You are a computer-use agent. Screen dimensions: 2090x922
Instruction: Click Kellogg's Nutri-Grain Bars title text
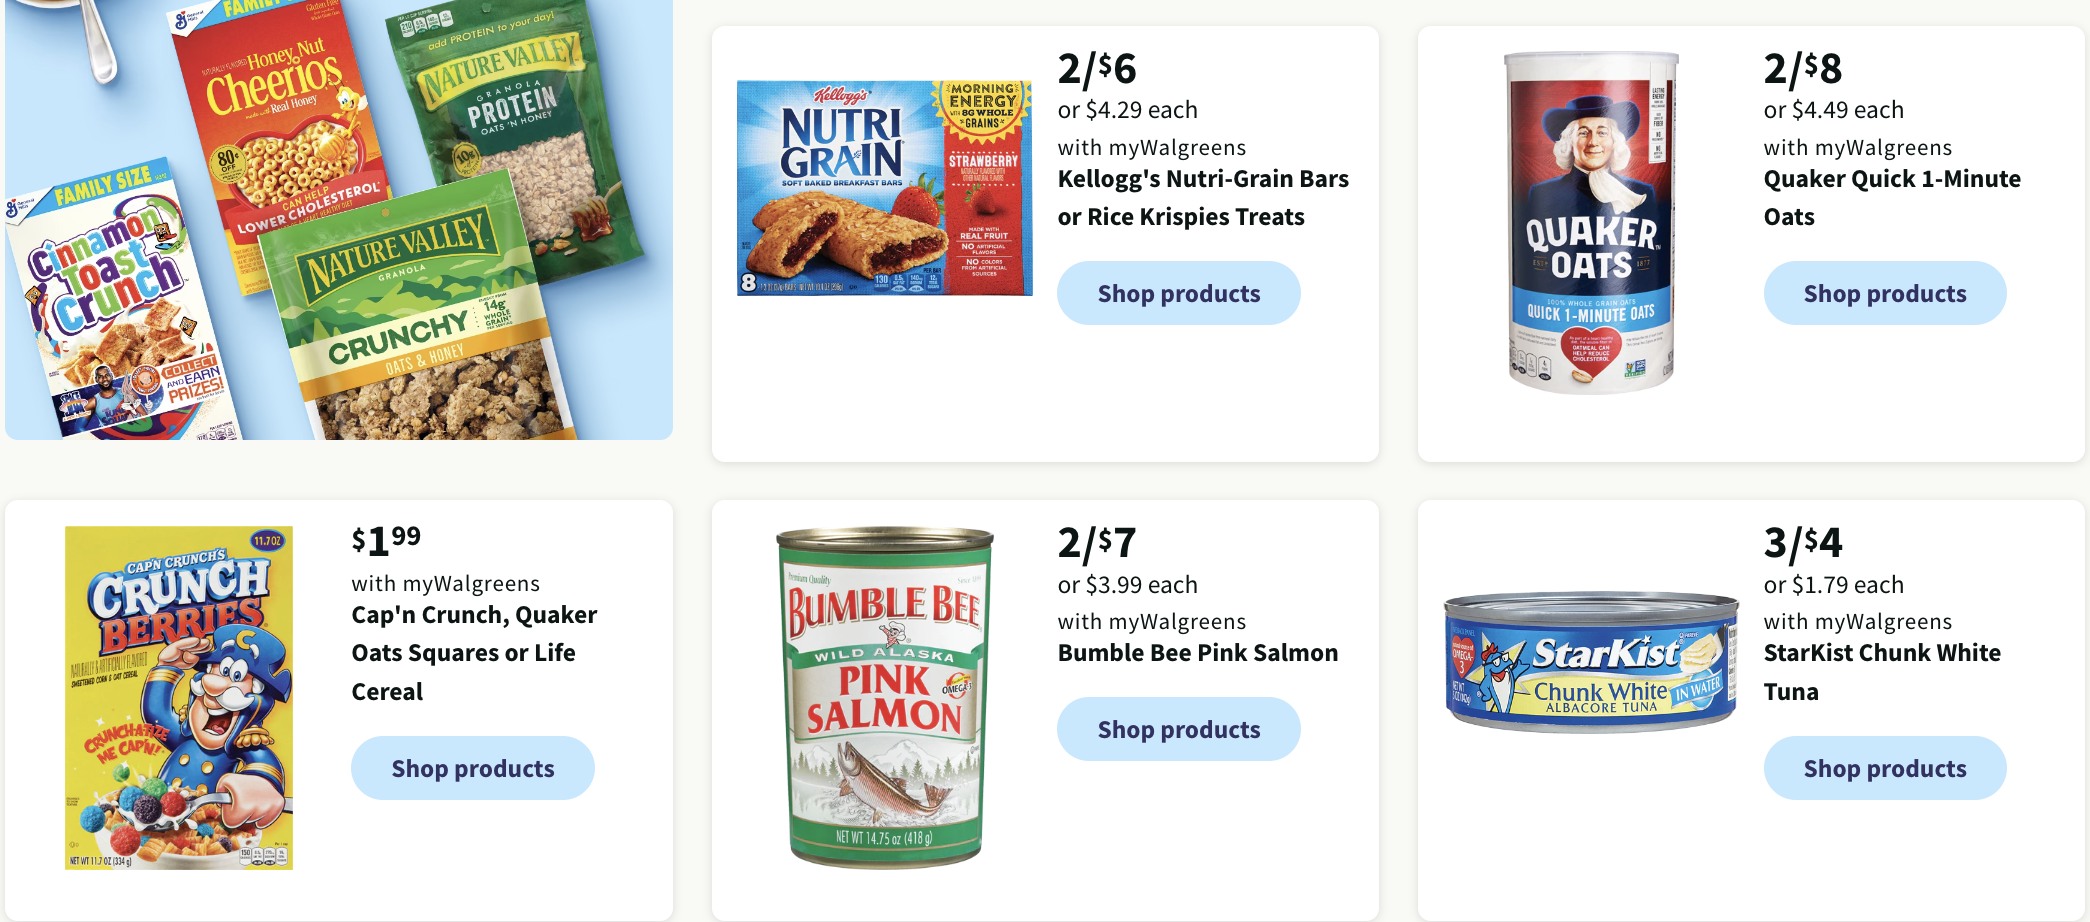[x=1203, y=198]
